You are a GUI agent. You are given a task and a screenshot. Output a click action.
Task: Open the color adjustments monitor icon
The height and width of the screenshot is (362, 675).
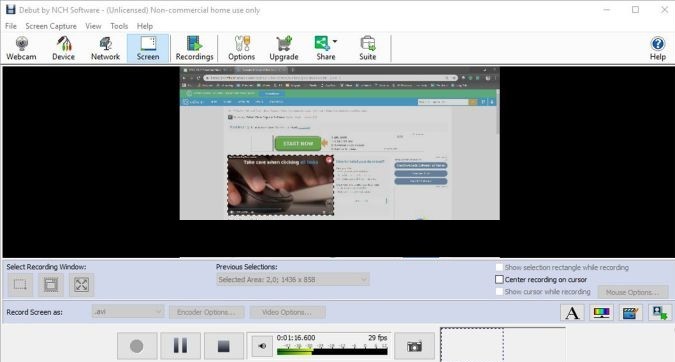[x=601, y=312]
